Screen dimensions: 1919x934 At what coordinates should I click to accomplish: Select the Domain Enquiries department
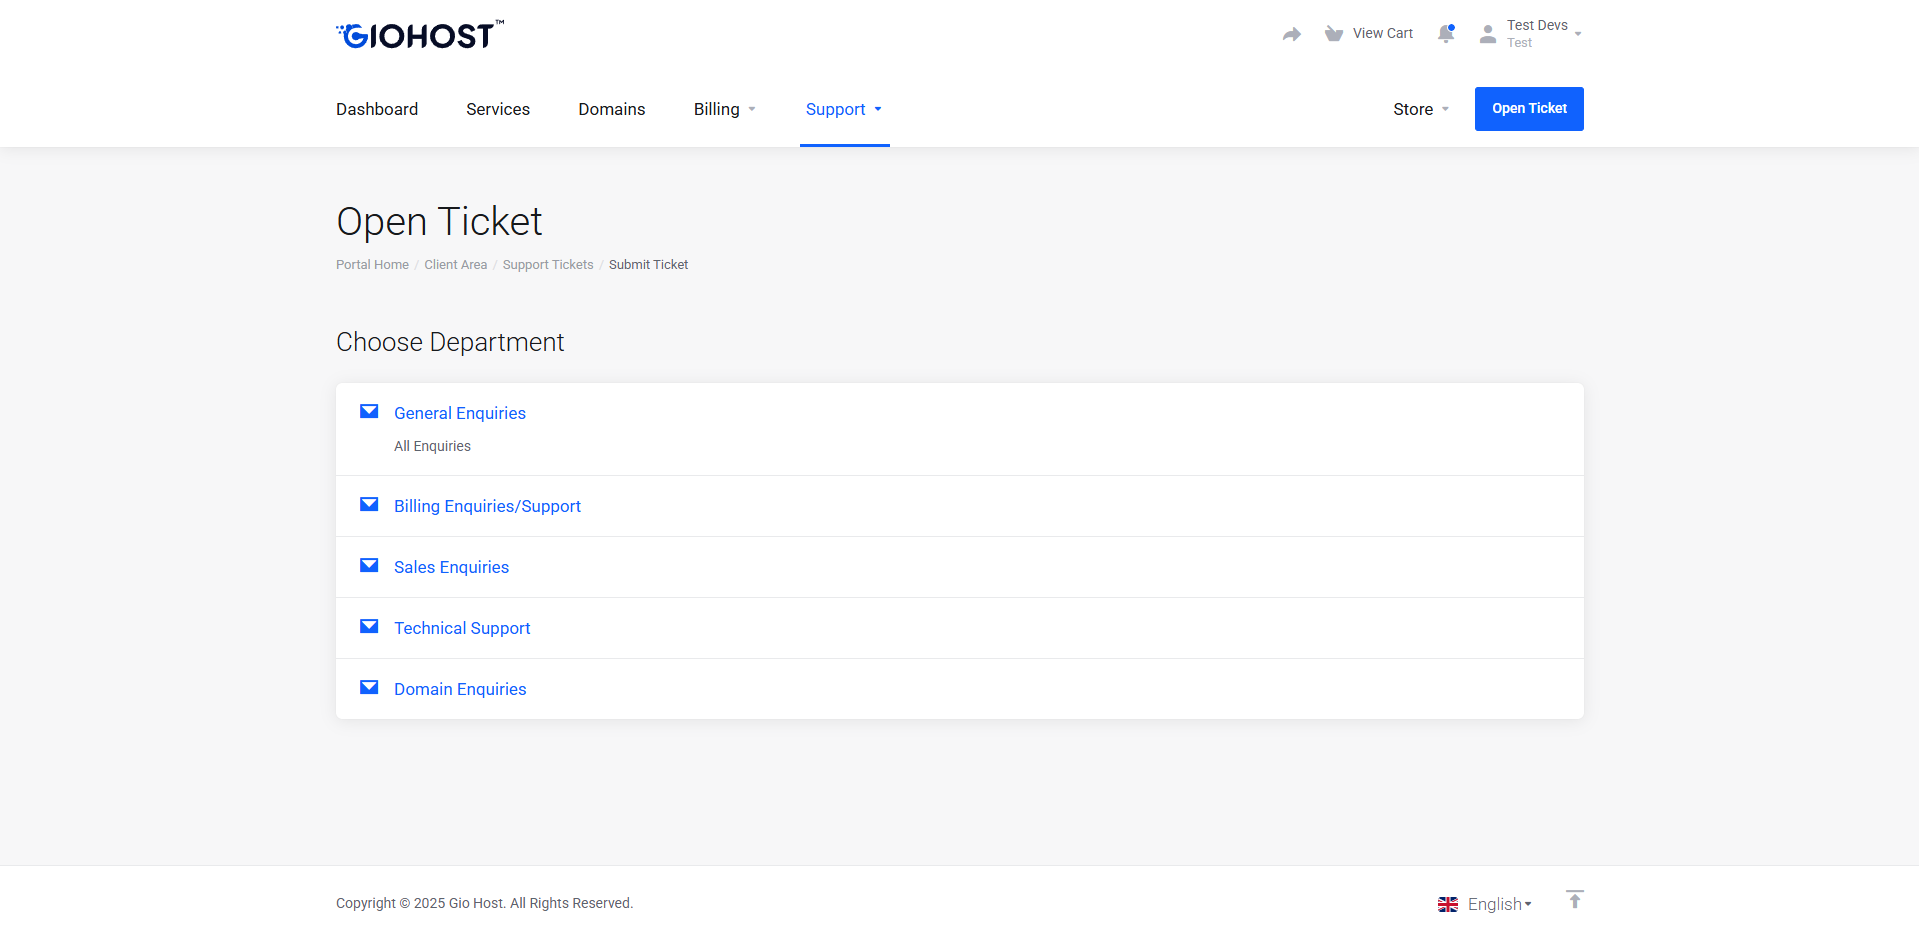(460, 689)
